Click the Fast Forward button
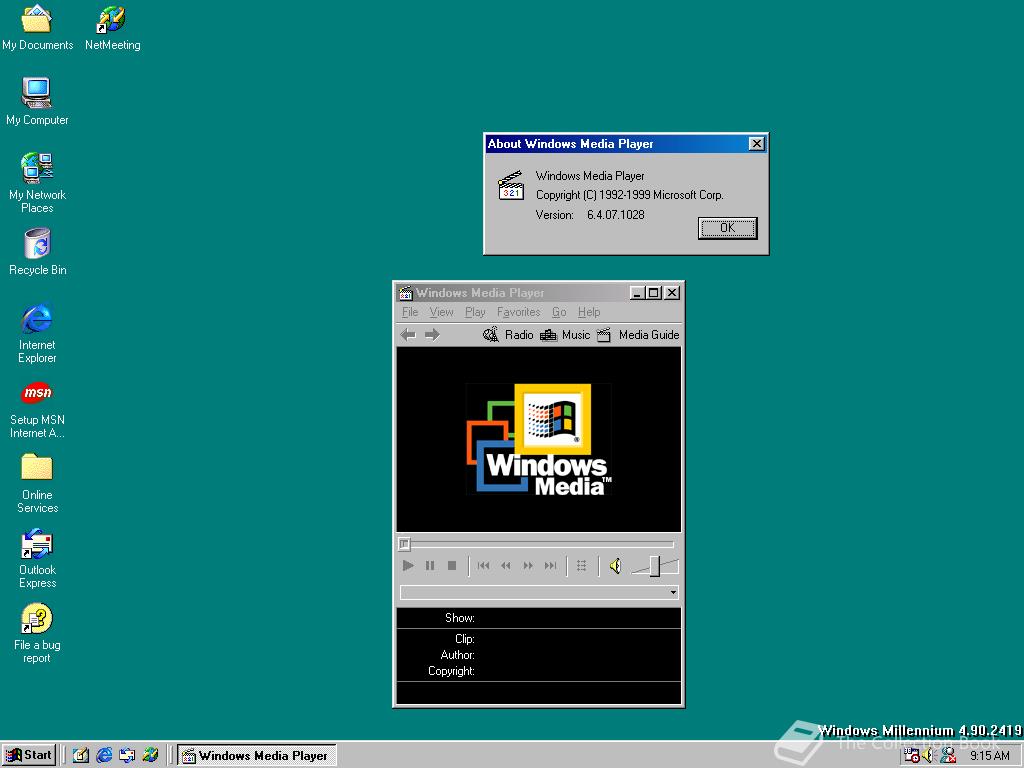Screen dimensions: 1024x768 pyautogui.click(x=528, y=566)
